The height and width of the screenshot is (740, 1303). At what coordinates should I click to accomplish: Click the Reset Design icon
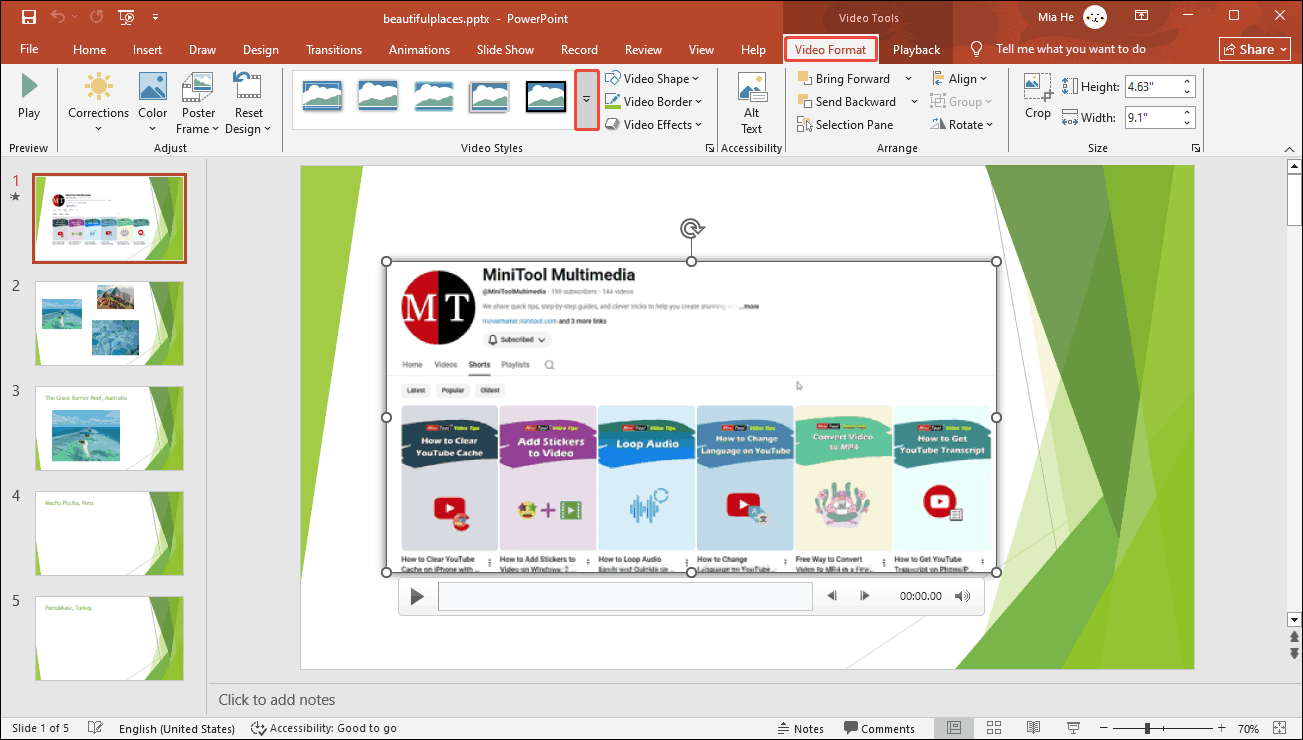[247, 86]
